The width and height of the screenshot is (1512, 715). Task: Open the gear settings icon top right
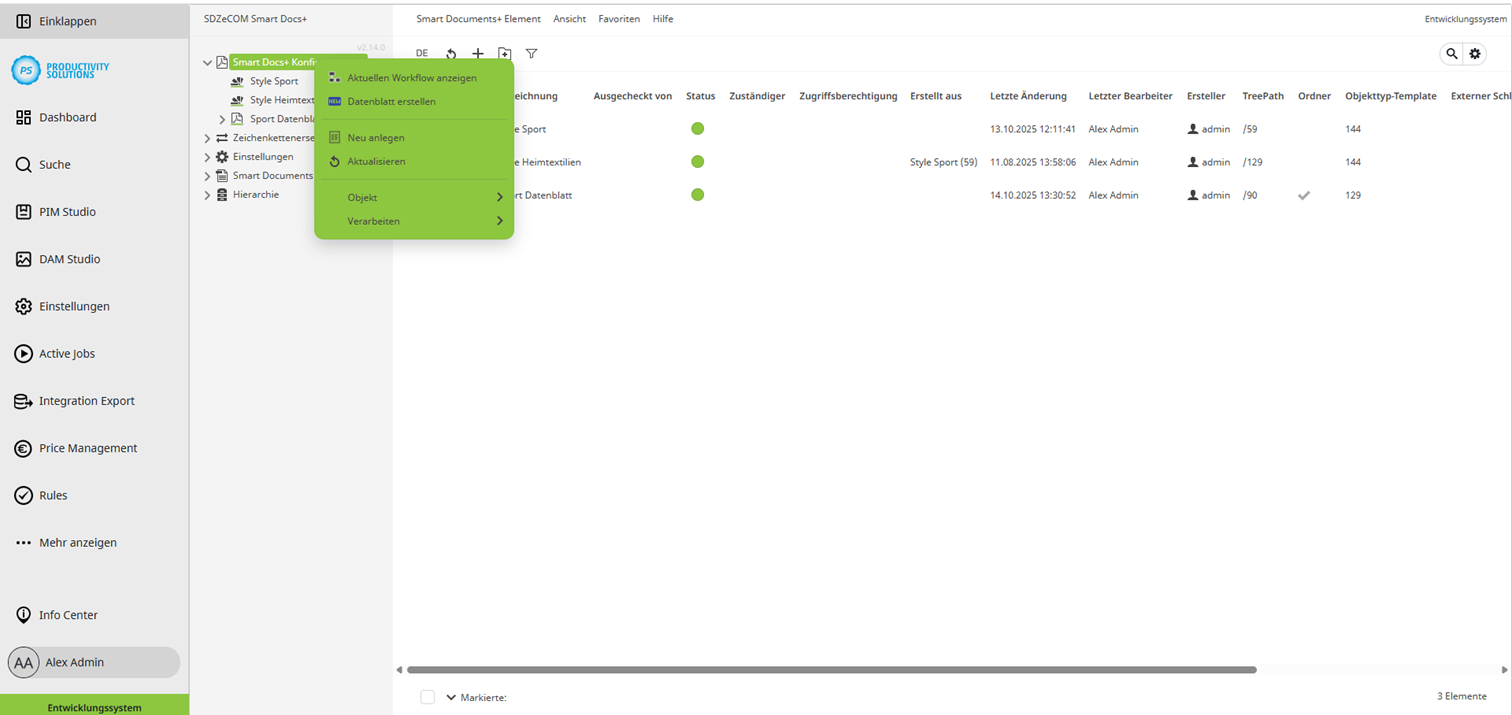1475,54
